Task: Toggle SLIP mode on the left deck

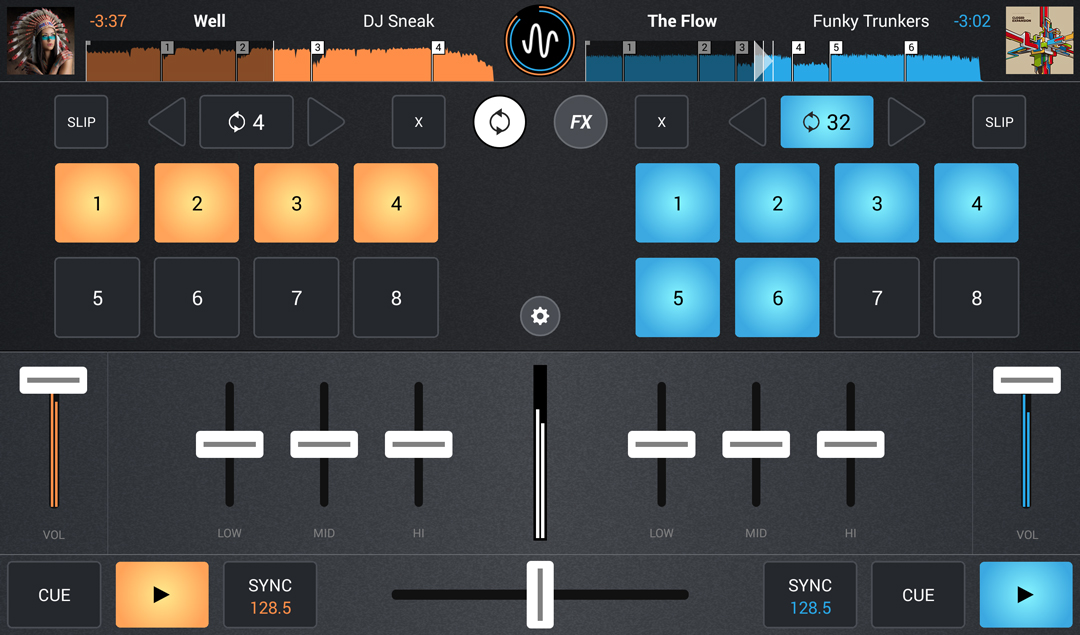Action: 81,122
